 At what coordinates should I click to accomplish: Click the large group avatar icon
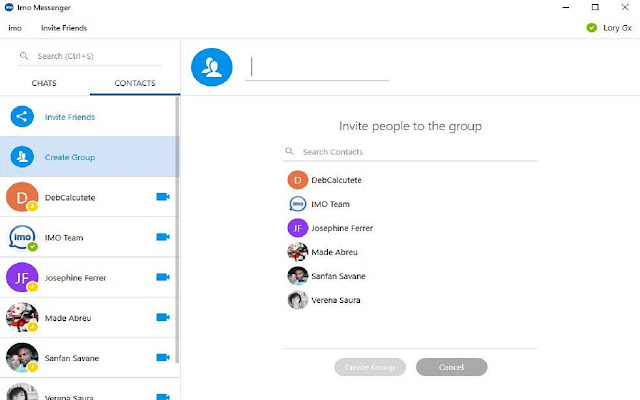coord(211,67)
